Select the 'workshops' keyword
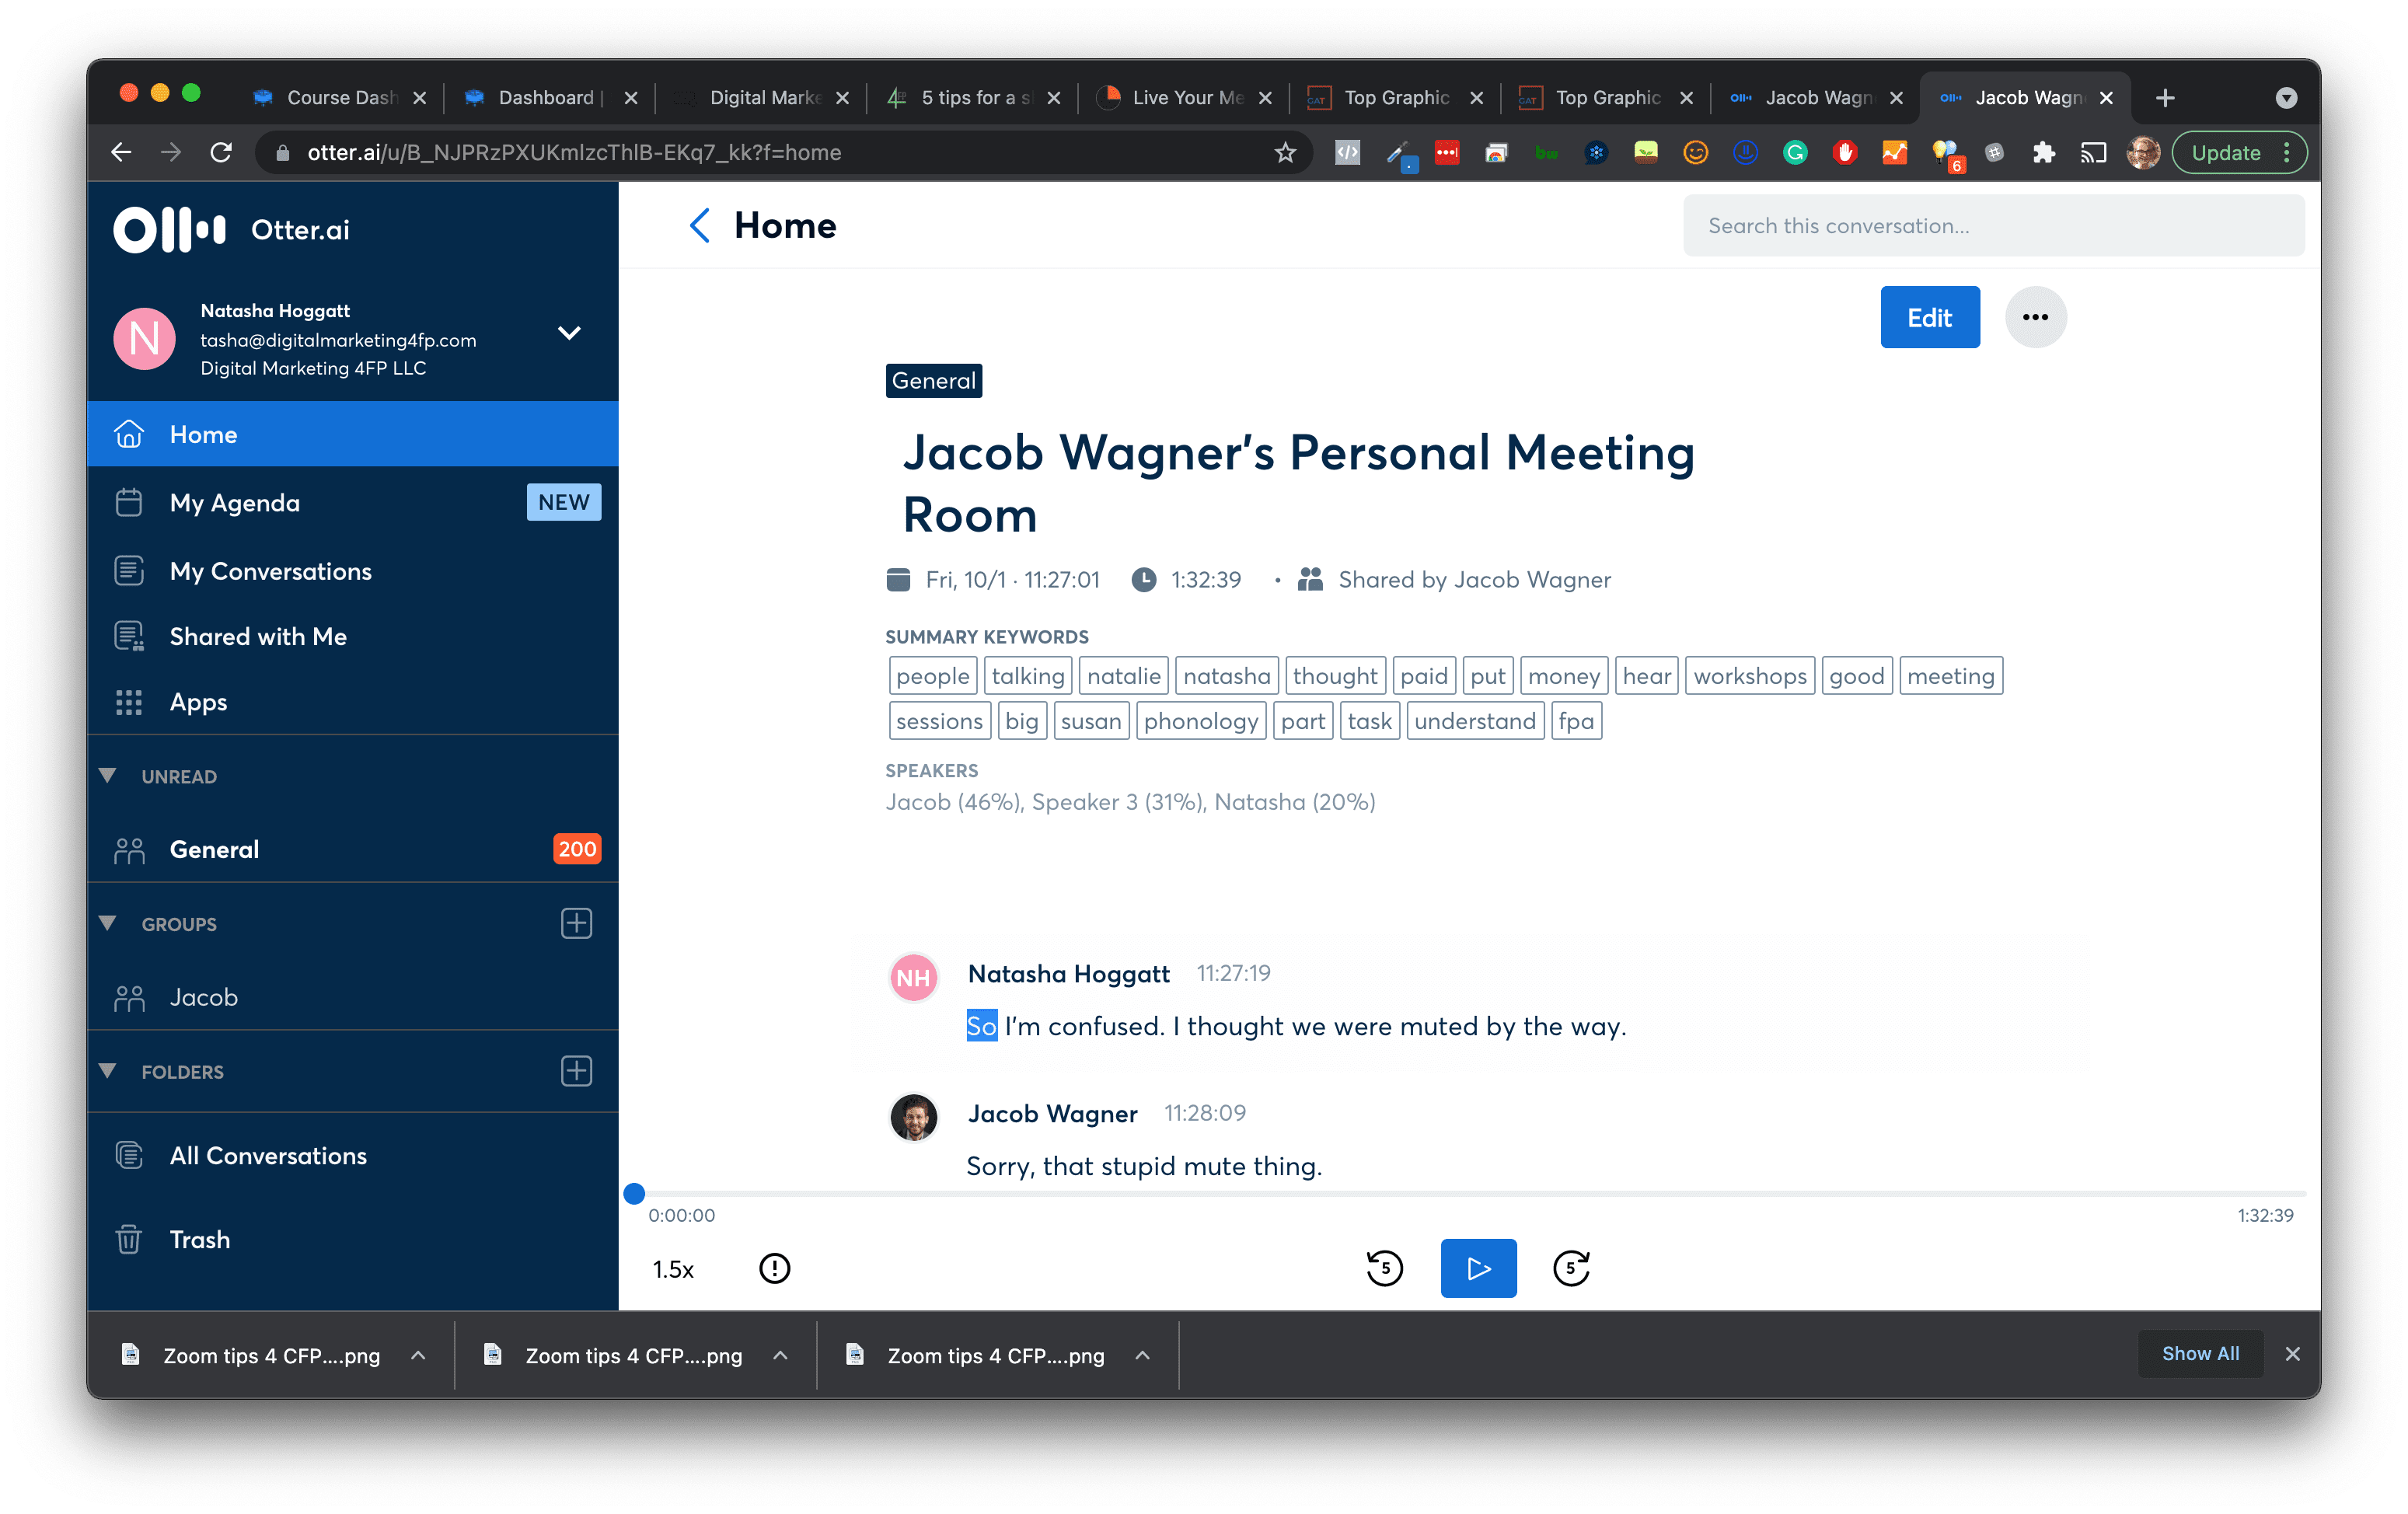The width and height of the screenshot is (2408, 1514). (1749, 676)
